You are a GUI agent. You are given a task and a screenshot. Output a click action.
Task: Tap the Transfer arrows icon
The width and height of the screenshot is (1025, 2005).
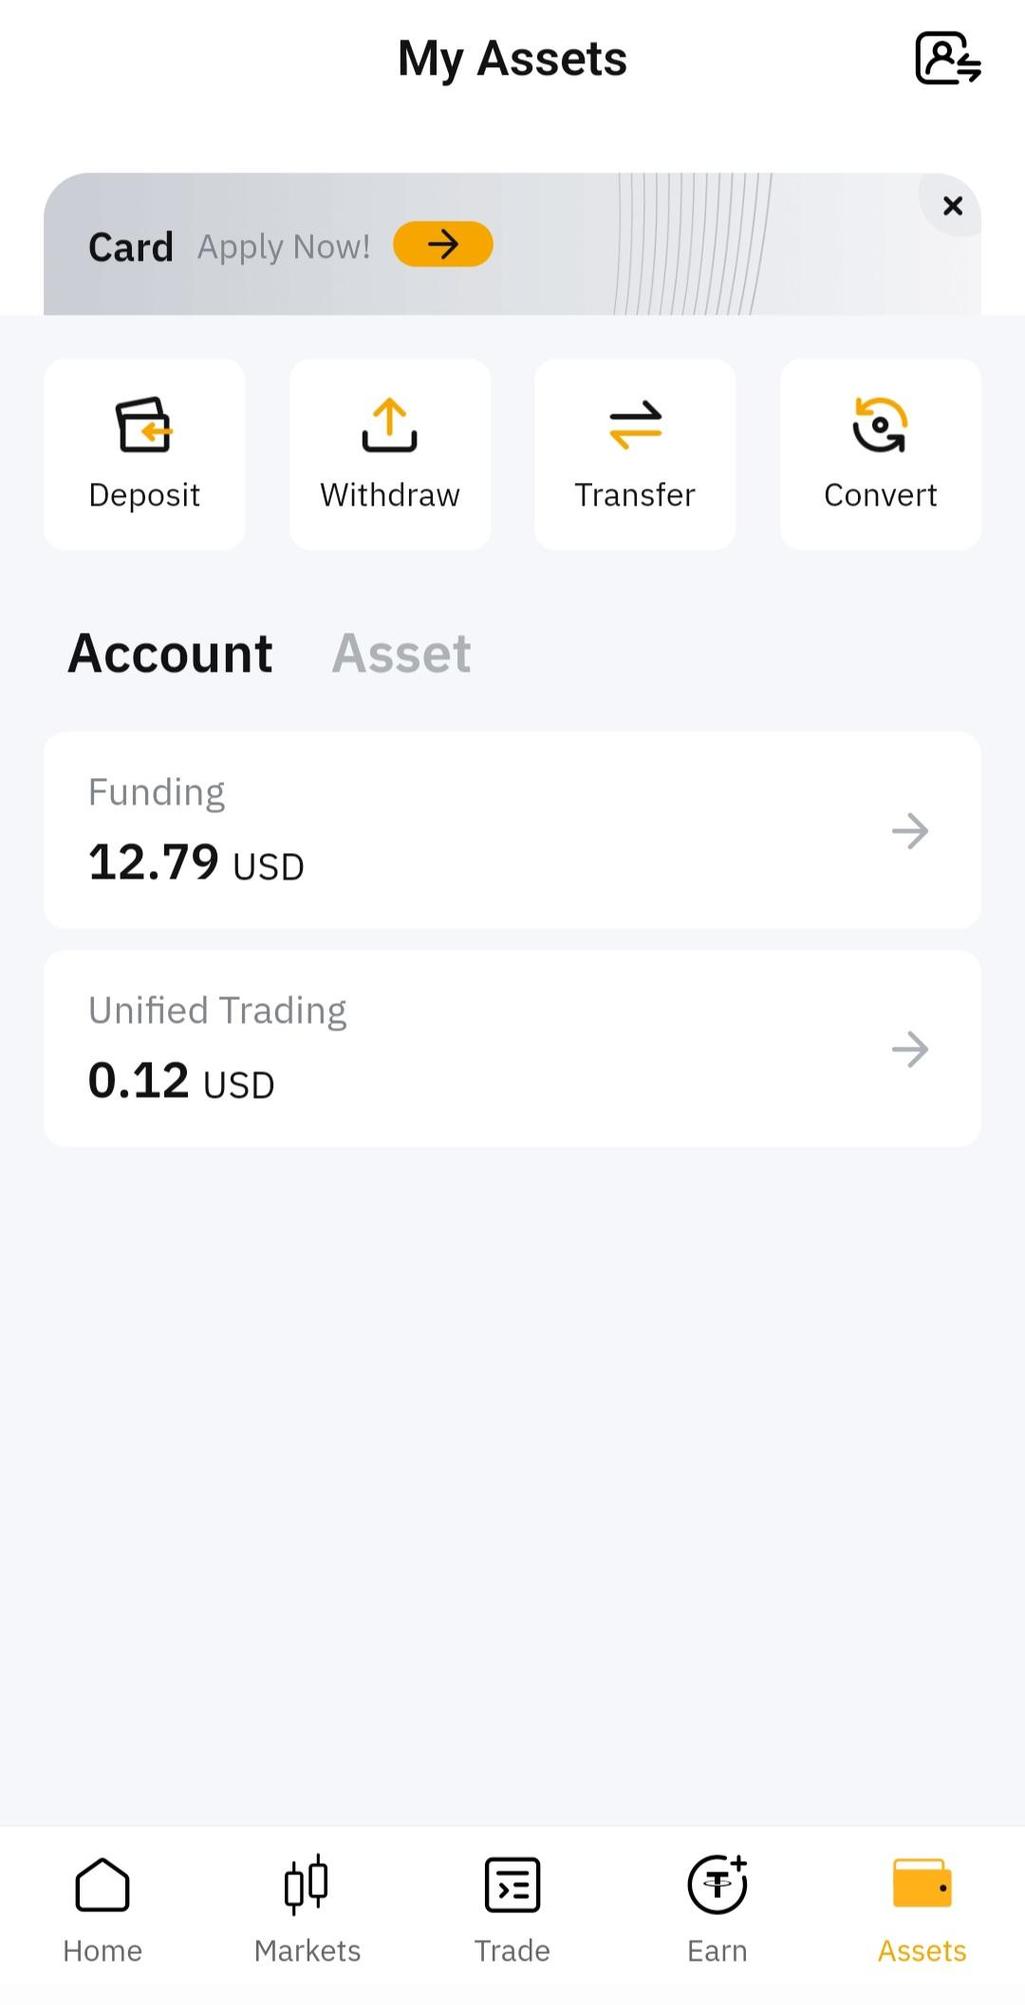pyautogui.click(x=635, y=425)
